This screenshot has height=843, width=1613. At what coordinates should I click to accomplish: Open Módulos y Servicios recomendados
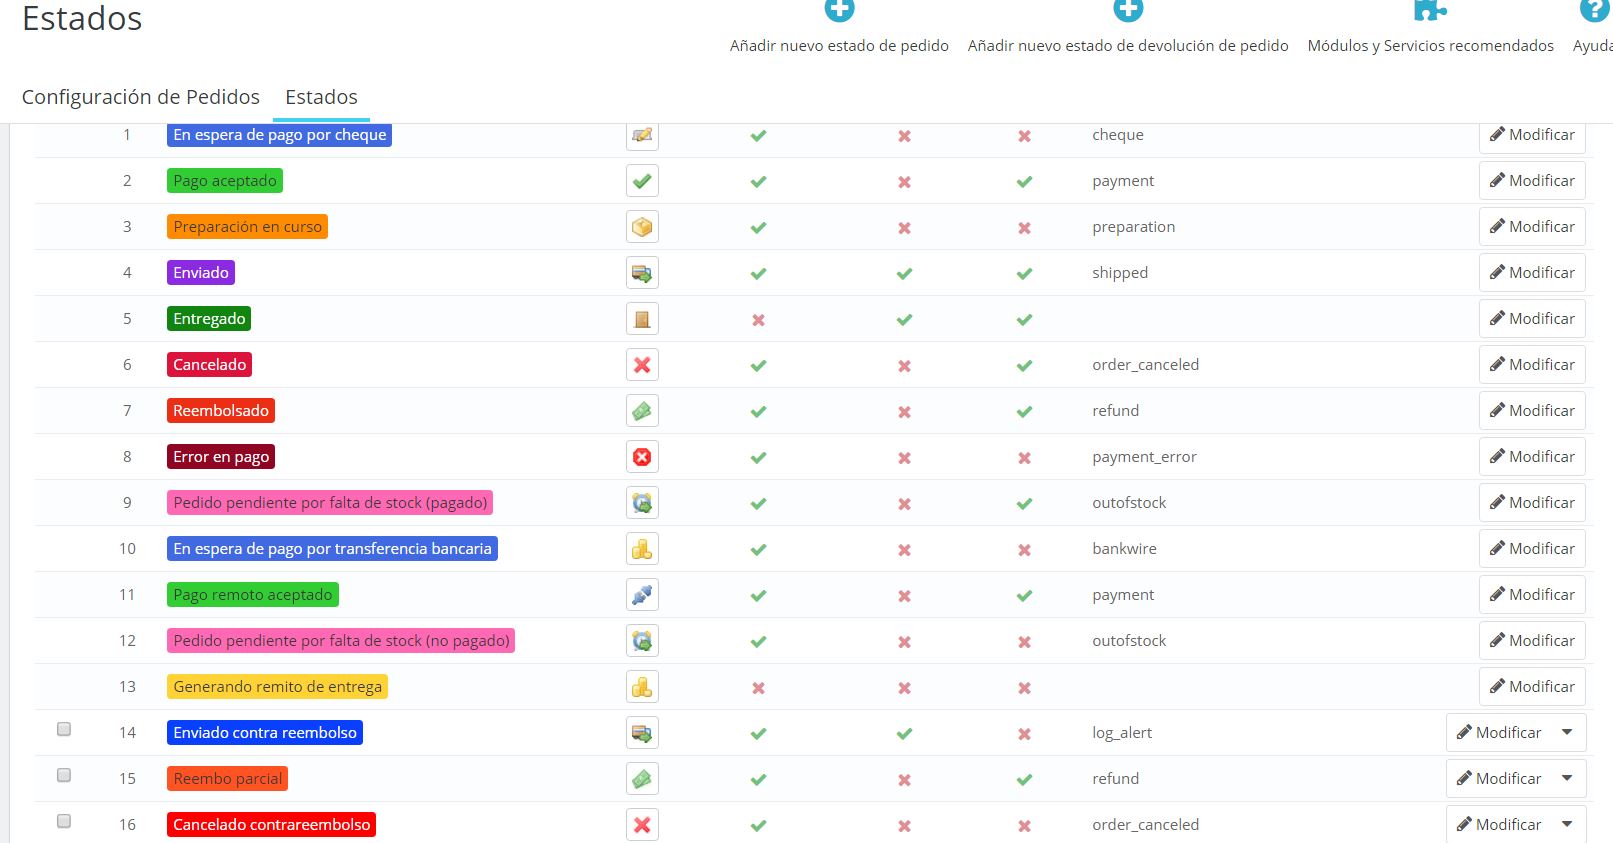[1431, 28]
